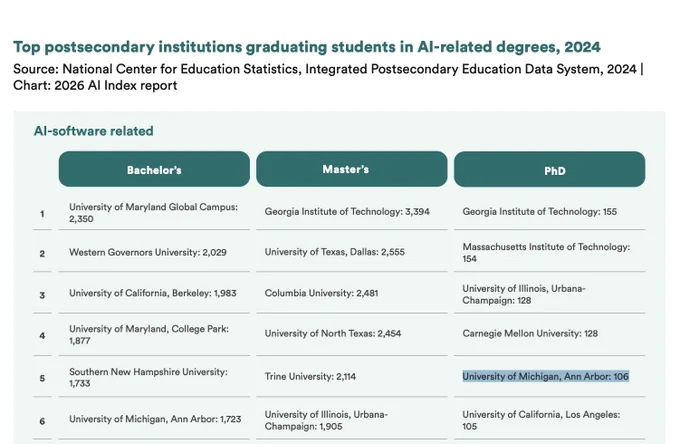Click University of California, Berkeley: 1,983 cell
The width and height of the screenshot is (680, 444).
point(153,293)
